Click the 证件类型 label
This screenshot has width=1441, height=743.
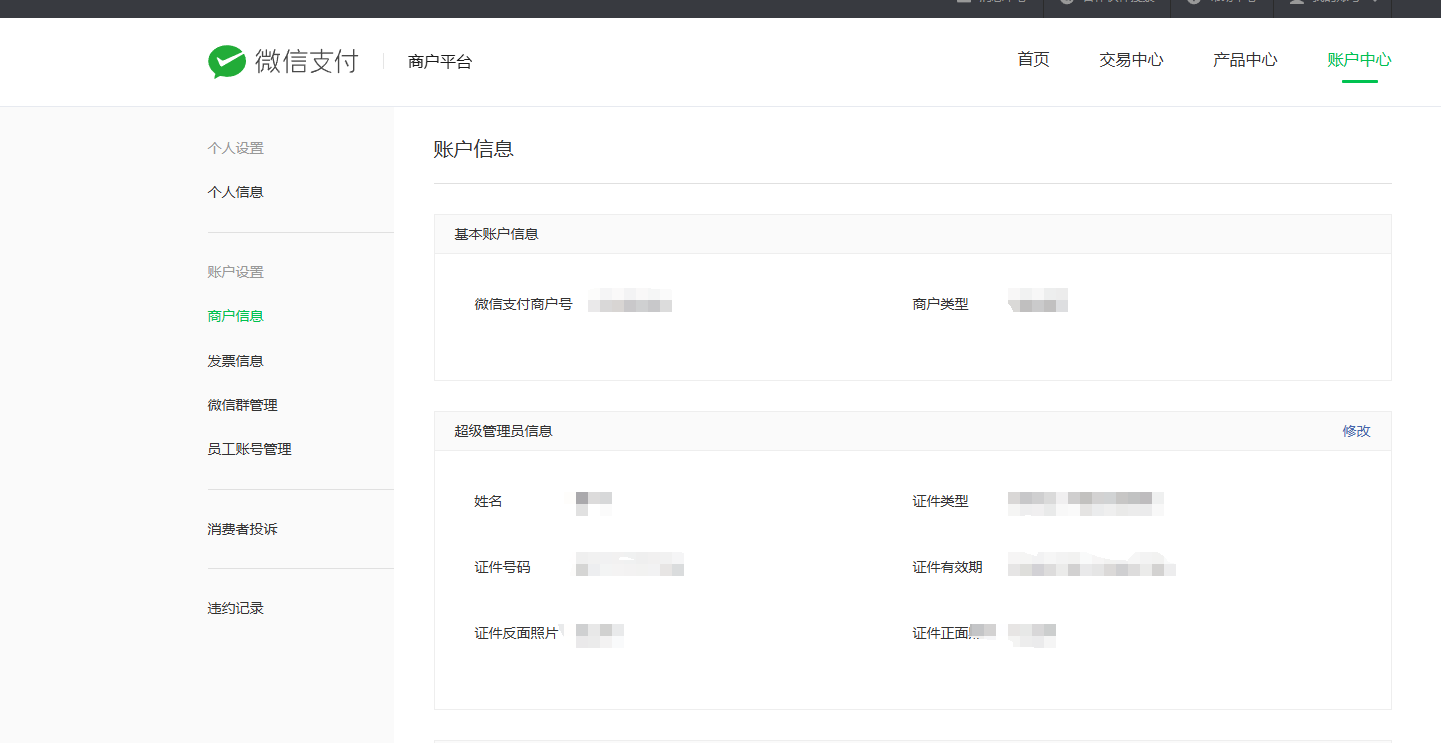tap(941, 501)
